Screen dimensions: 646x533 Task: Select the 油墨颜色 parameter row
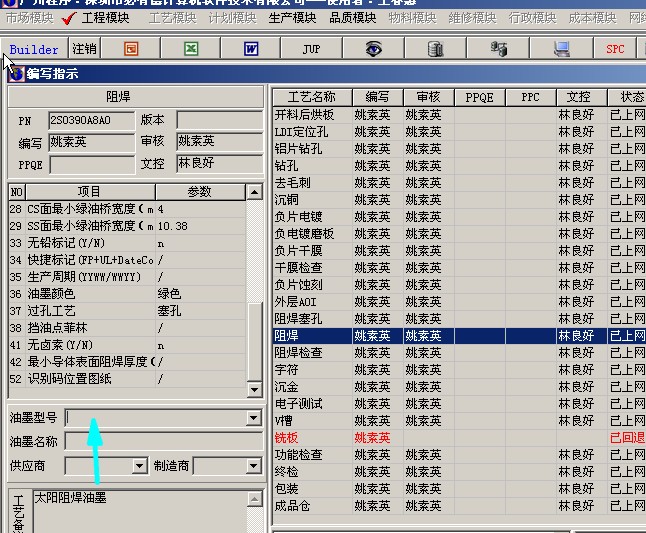tap(127, 294)
